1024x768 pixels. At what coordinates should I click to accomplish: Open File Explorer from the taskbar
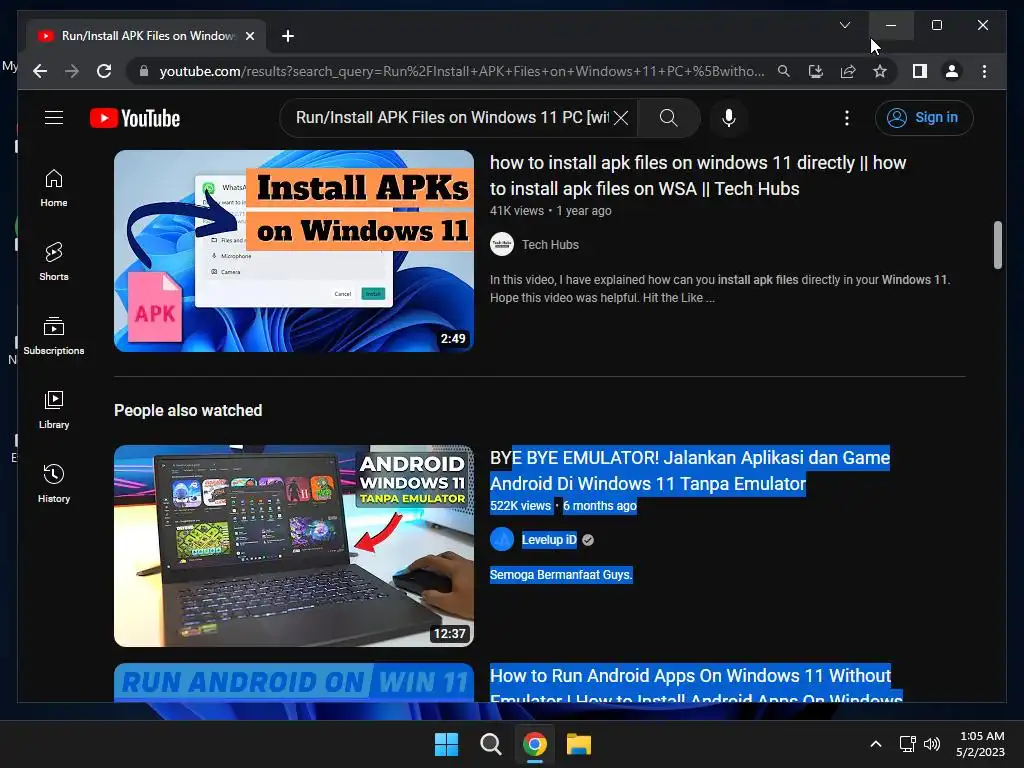coord(579,744)
